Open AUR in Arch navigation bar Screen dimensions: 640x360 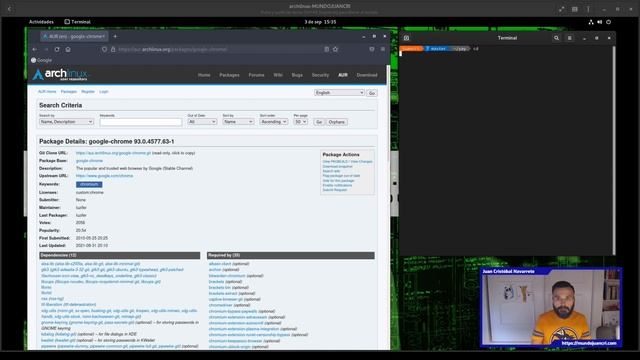click(x=343, y=75)
